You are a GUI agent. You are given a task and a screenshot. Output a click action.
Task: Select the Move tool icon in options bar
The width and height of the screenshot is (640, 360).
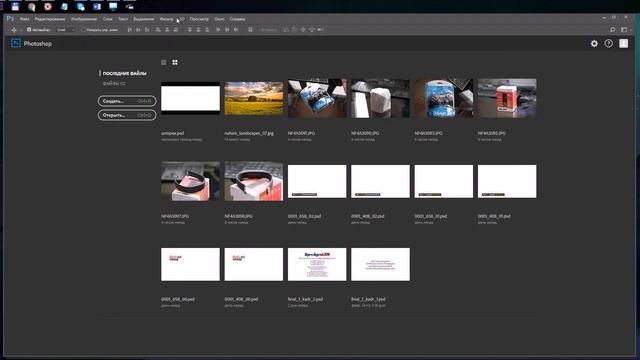pos(14,30)
